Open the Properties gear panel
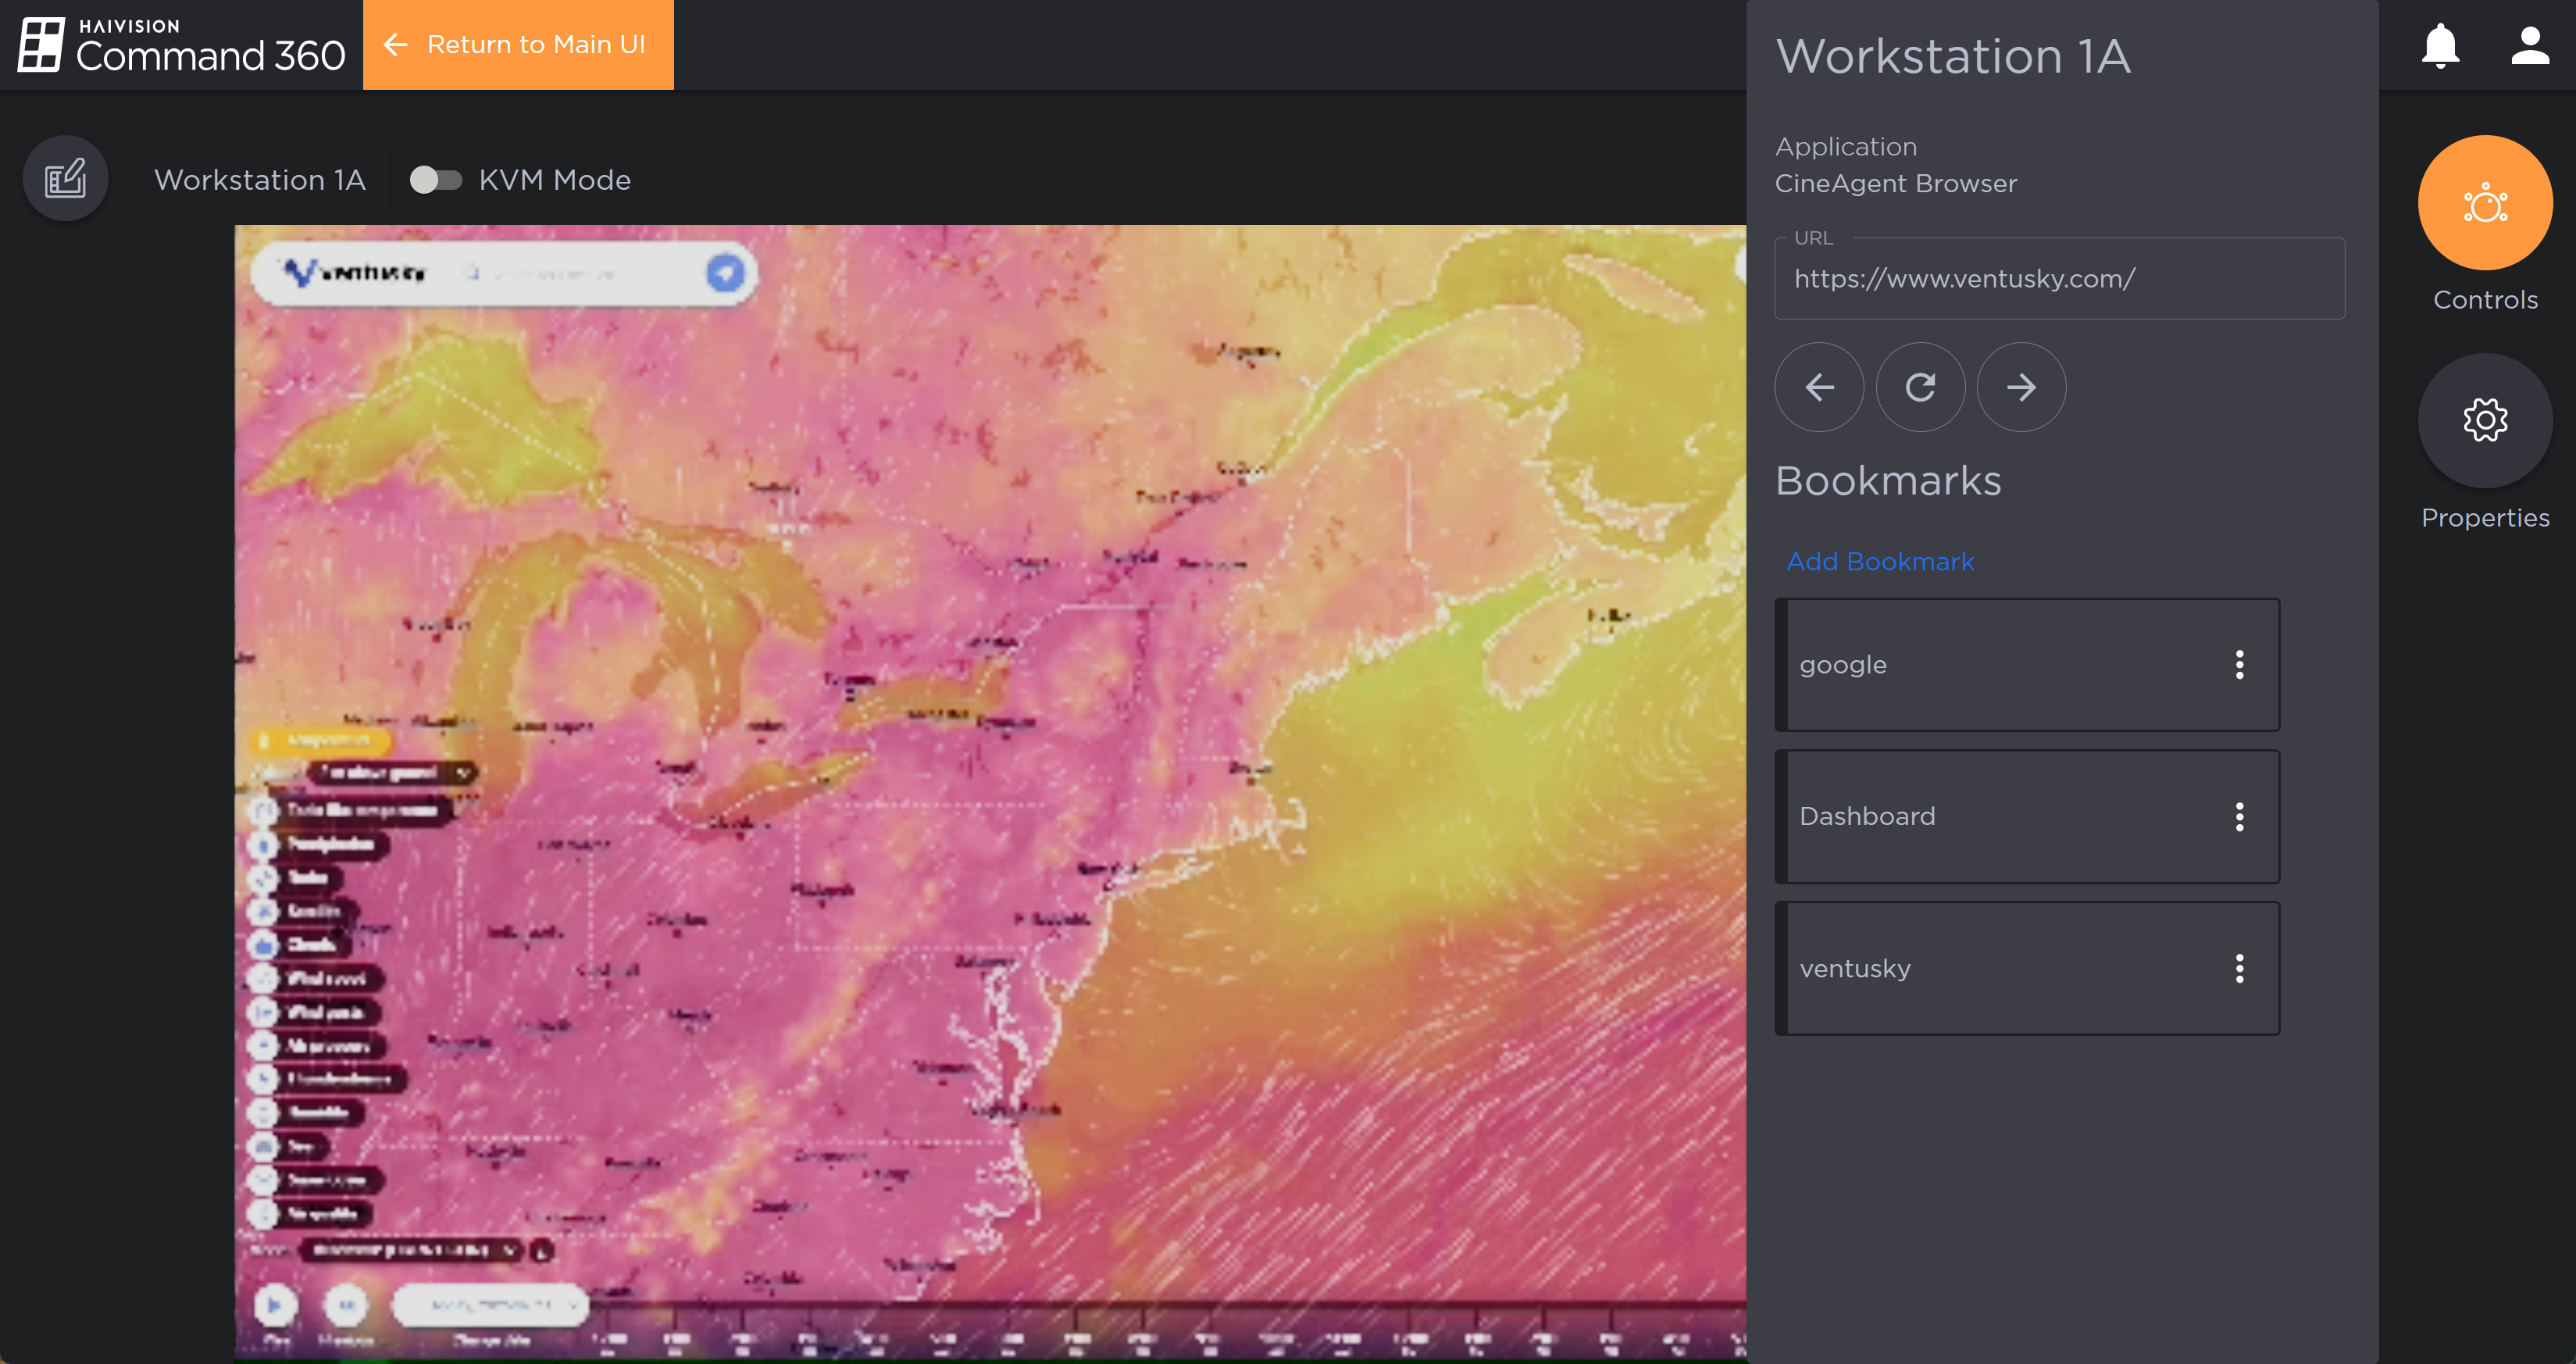 click(2484, 420)
